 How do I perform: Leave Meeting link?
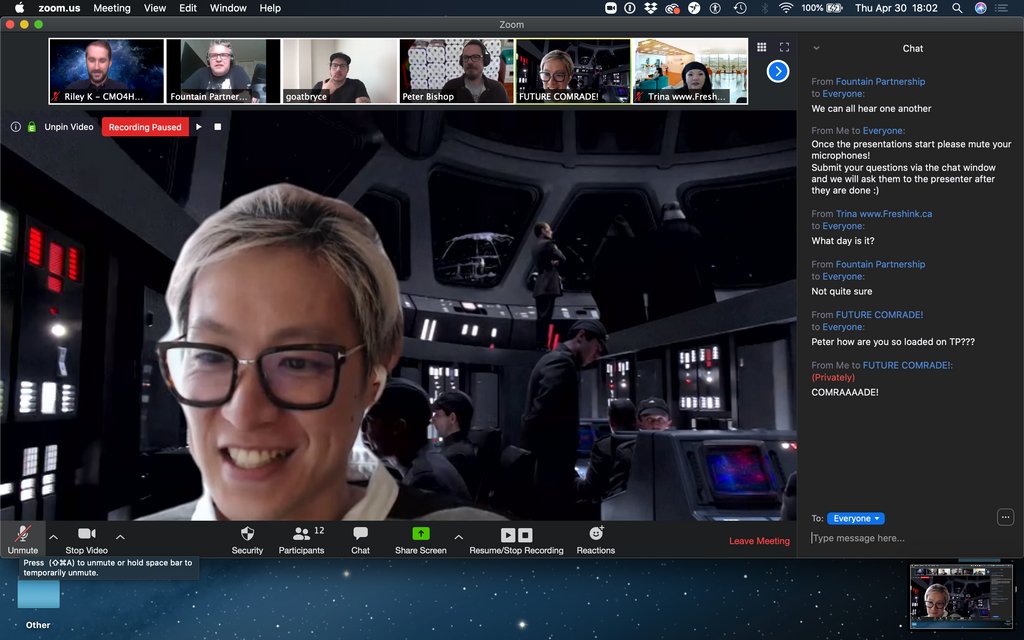click(760, 541)
